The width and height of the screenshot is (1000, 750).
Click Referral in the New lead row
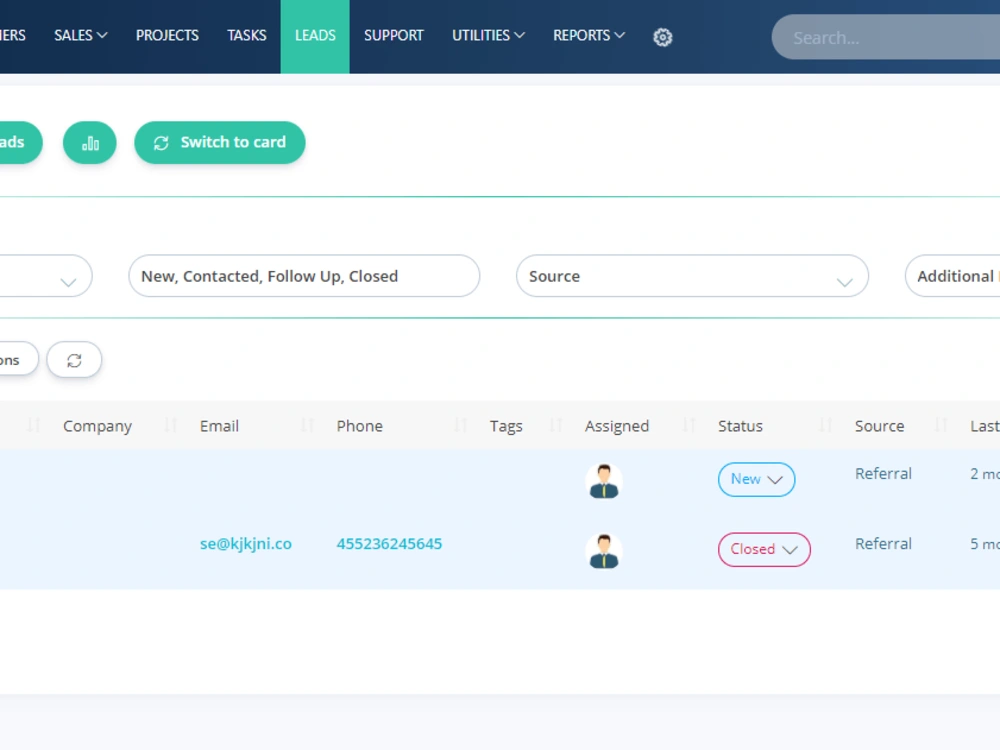coord(883,474)
